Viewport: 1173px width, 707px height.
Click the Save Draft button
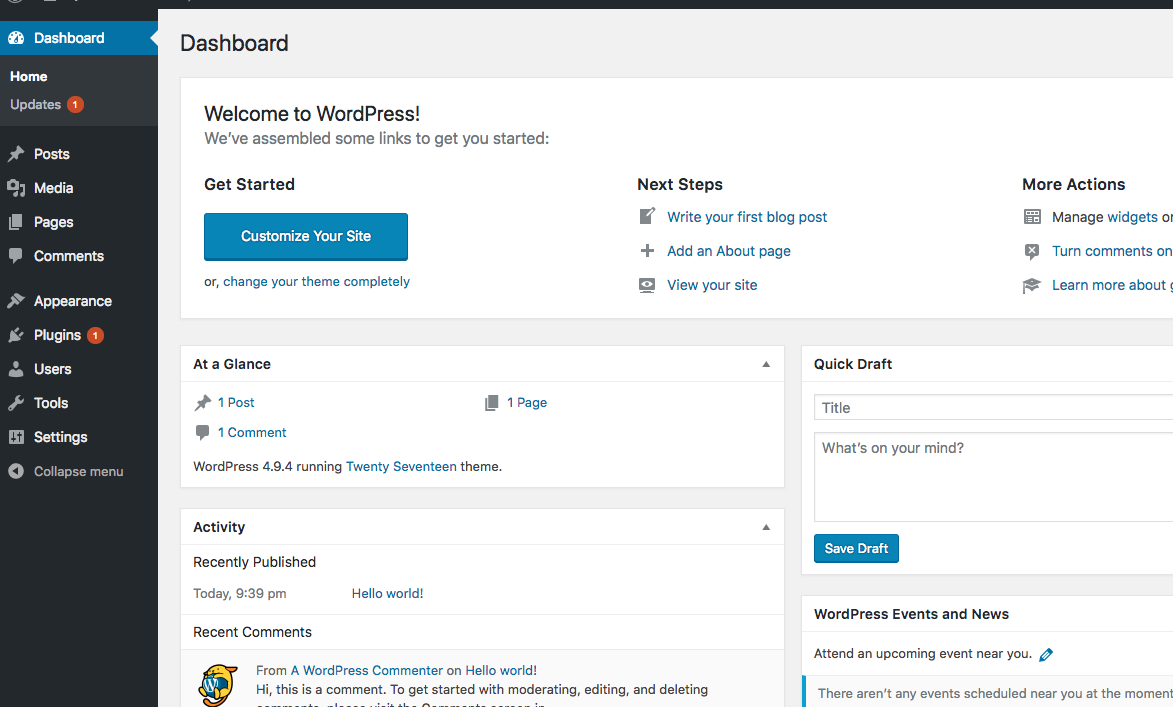856,548
